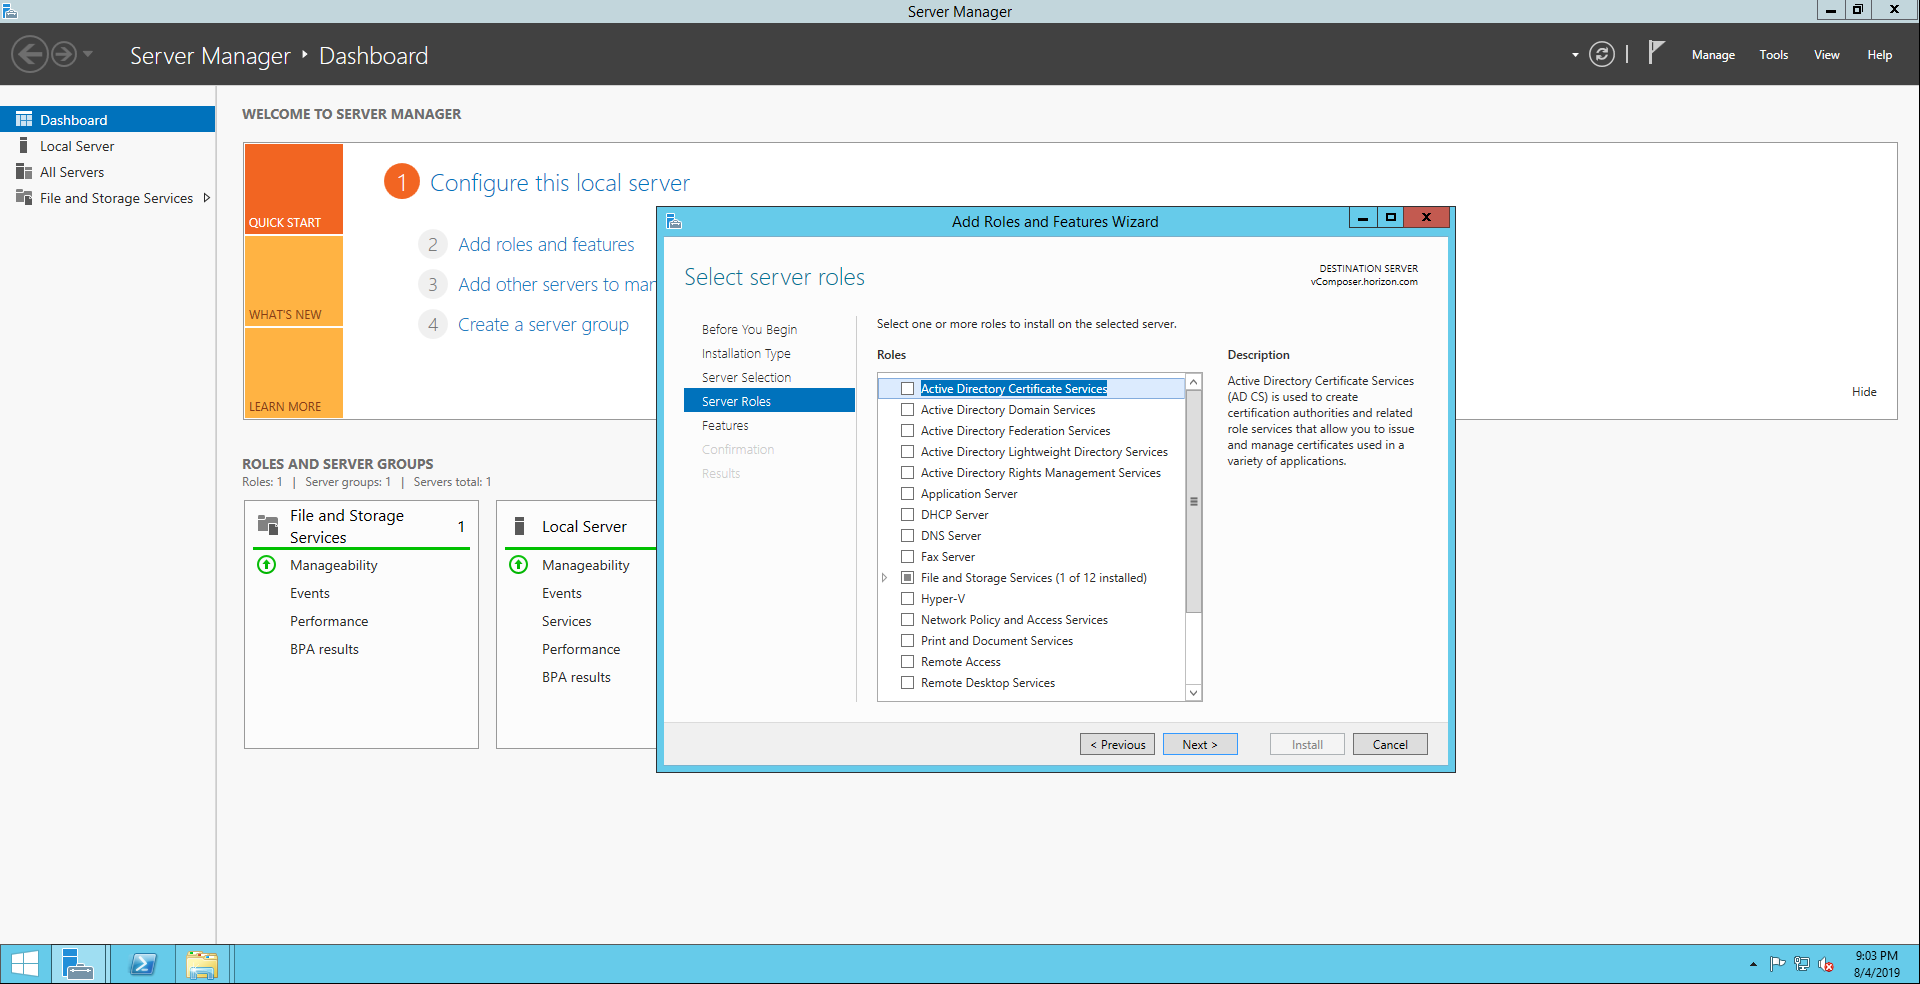Click the Windows Start button
The width and height of the screenshot is (1920, 984).
24,964
